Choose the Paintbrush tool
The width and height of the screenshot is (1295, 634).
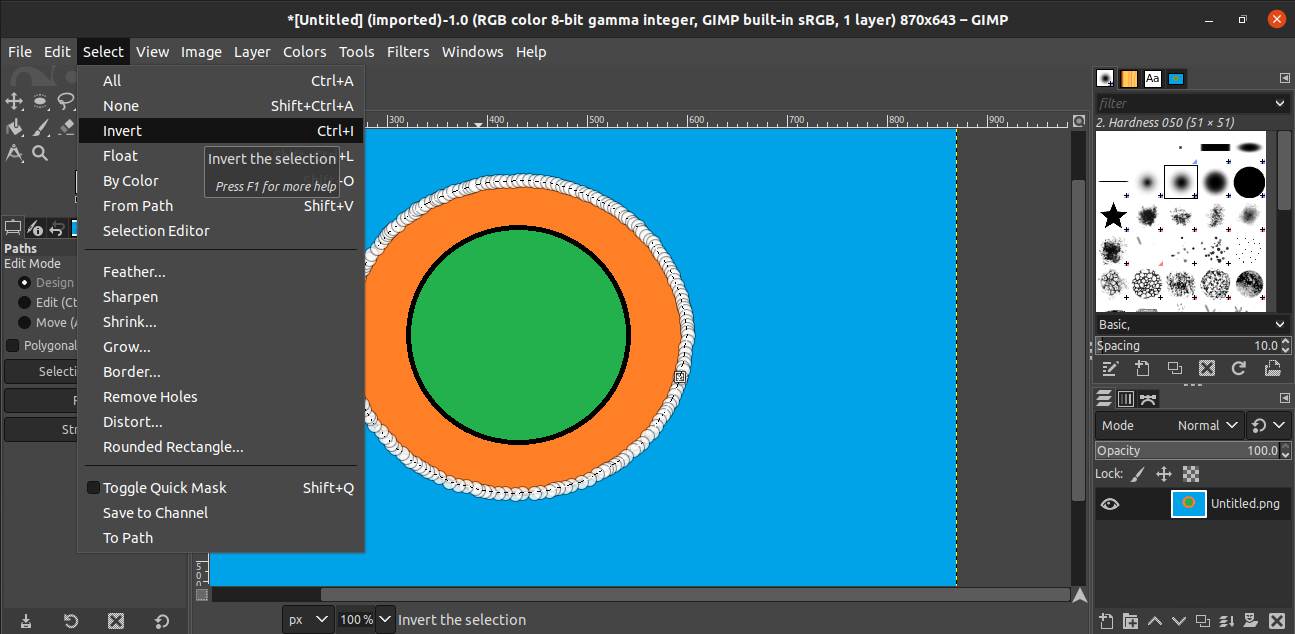(x=41, y=127)
